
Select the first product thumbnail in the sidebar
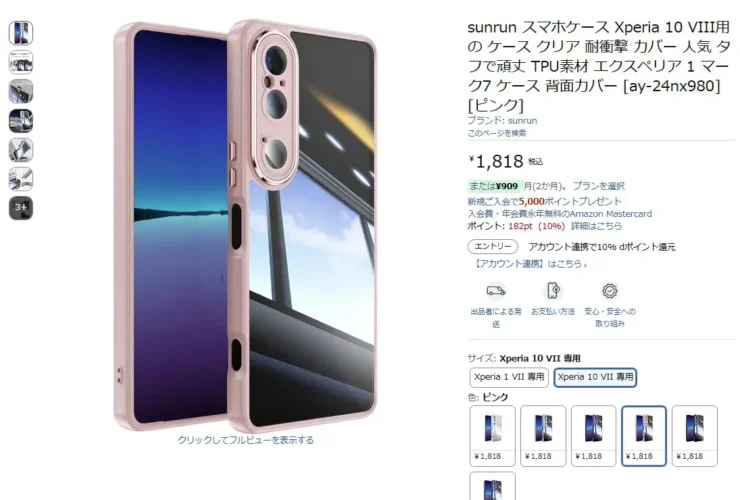(x=21, y=33)
